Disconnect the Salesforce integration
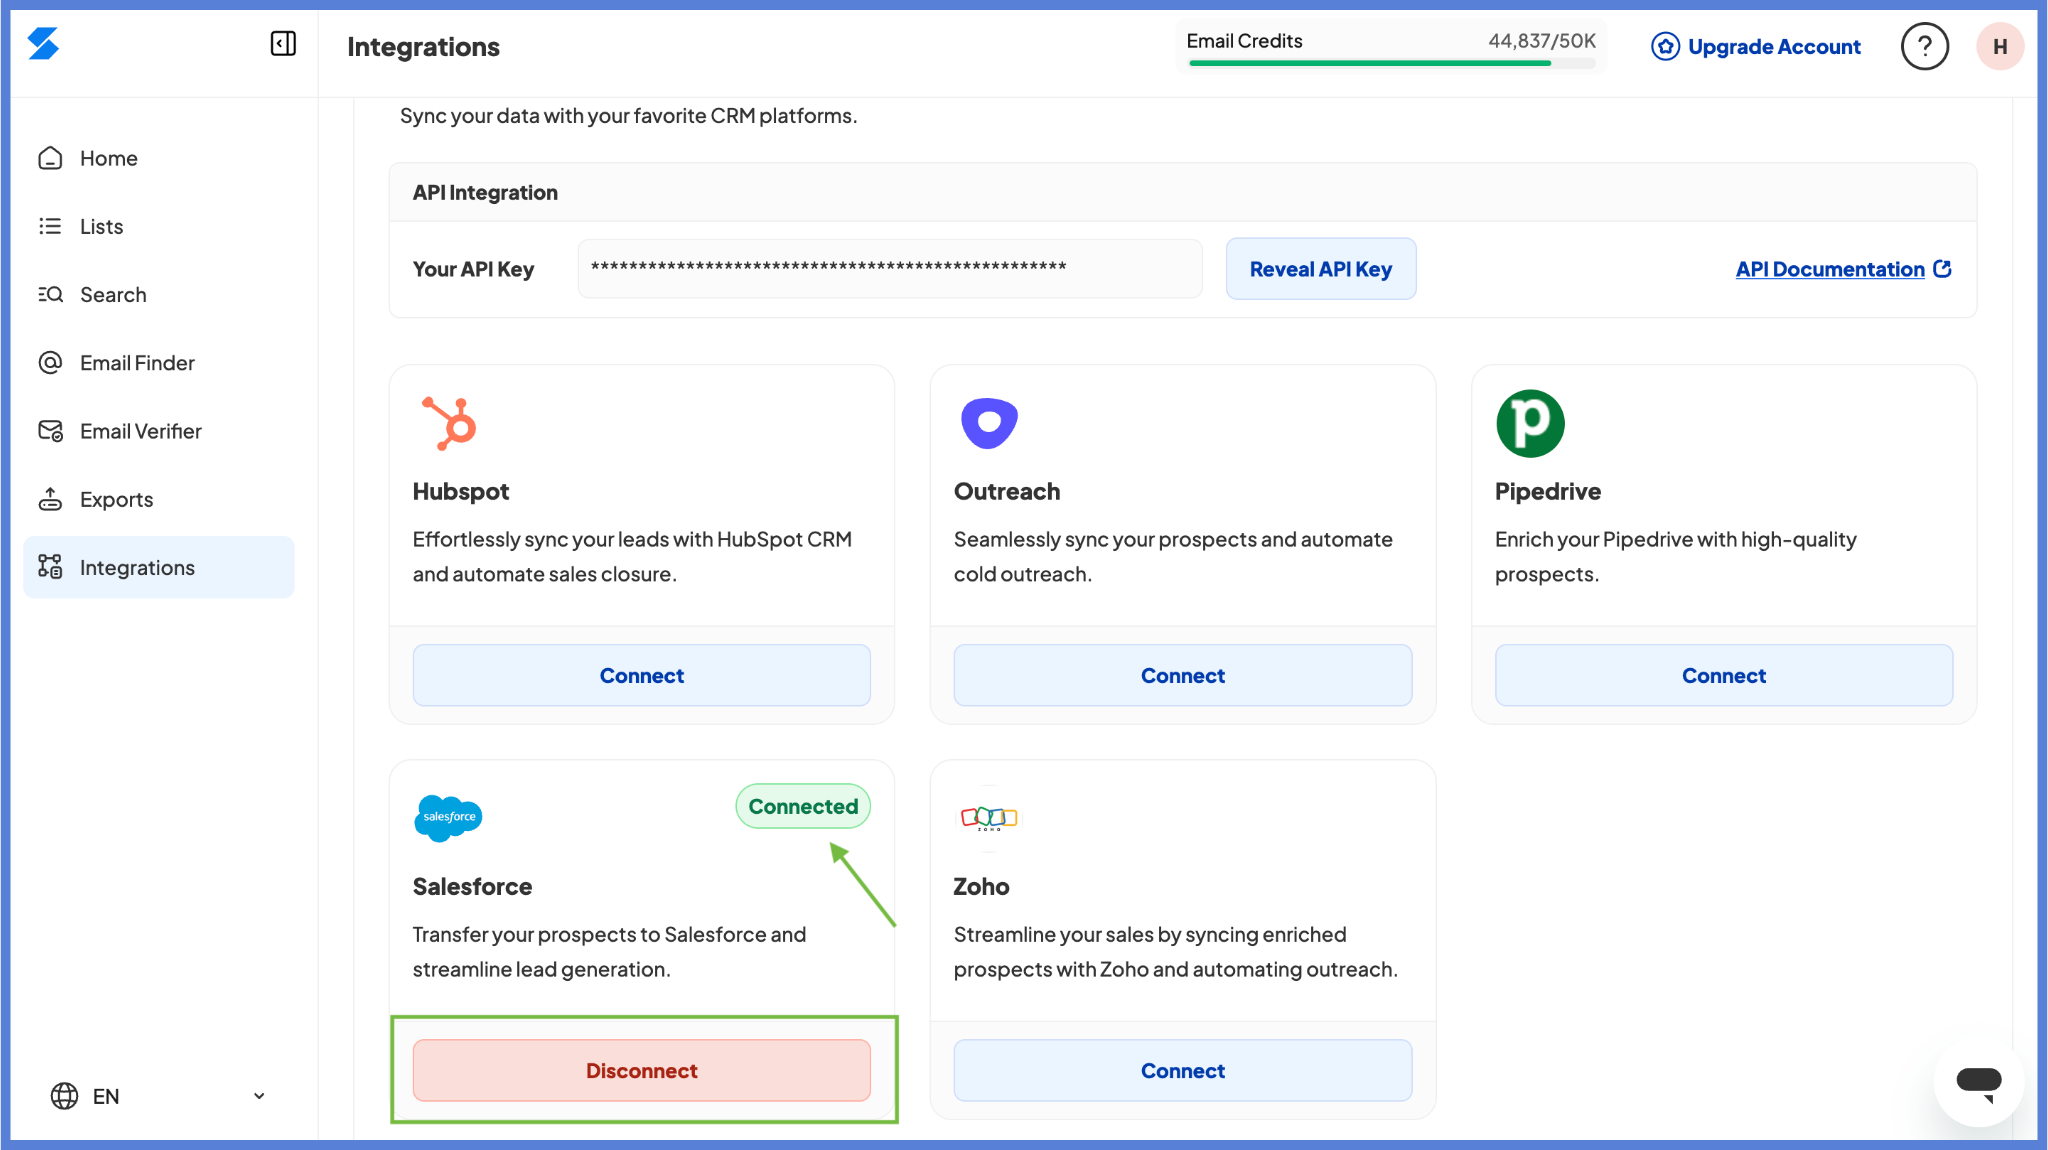 (641, 1070)
